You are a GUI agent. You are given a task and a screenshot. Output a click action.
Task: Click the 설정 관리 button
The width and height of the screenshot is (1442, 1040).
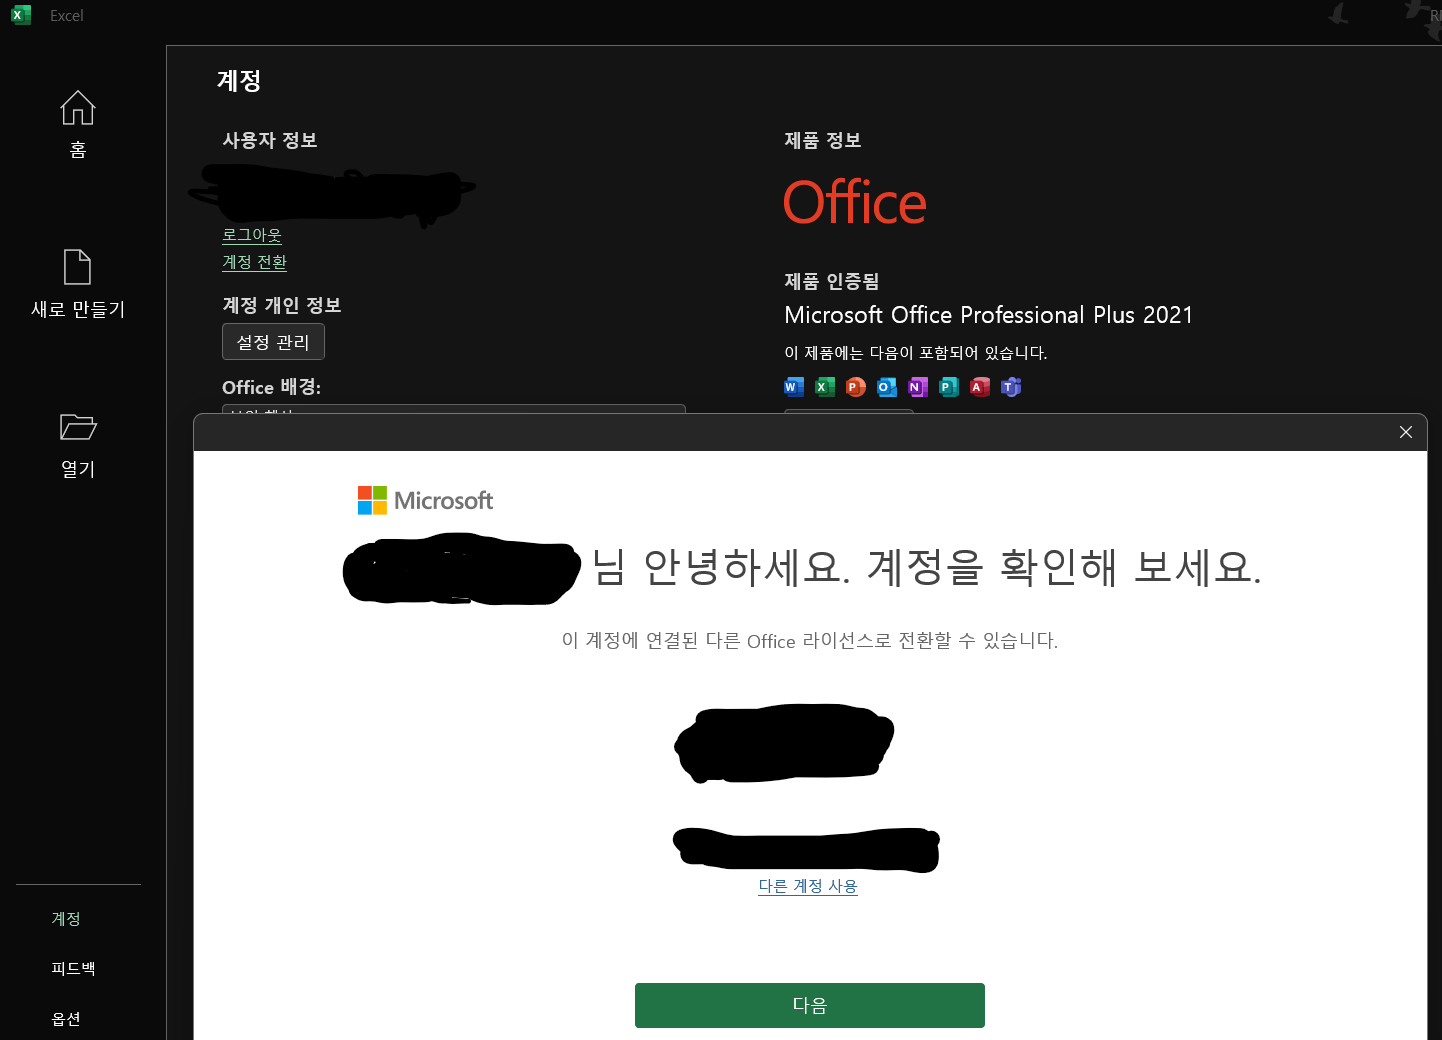click(x=273, y=342)
